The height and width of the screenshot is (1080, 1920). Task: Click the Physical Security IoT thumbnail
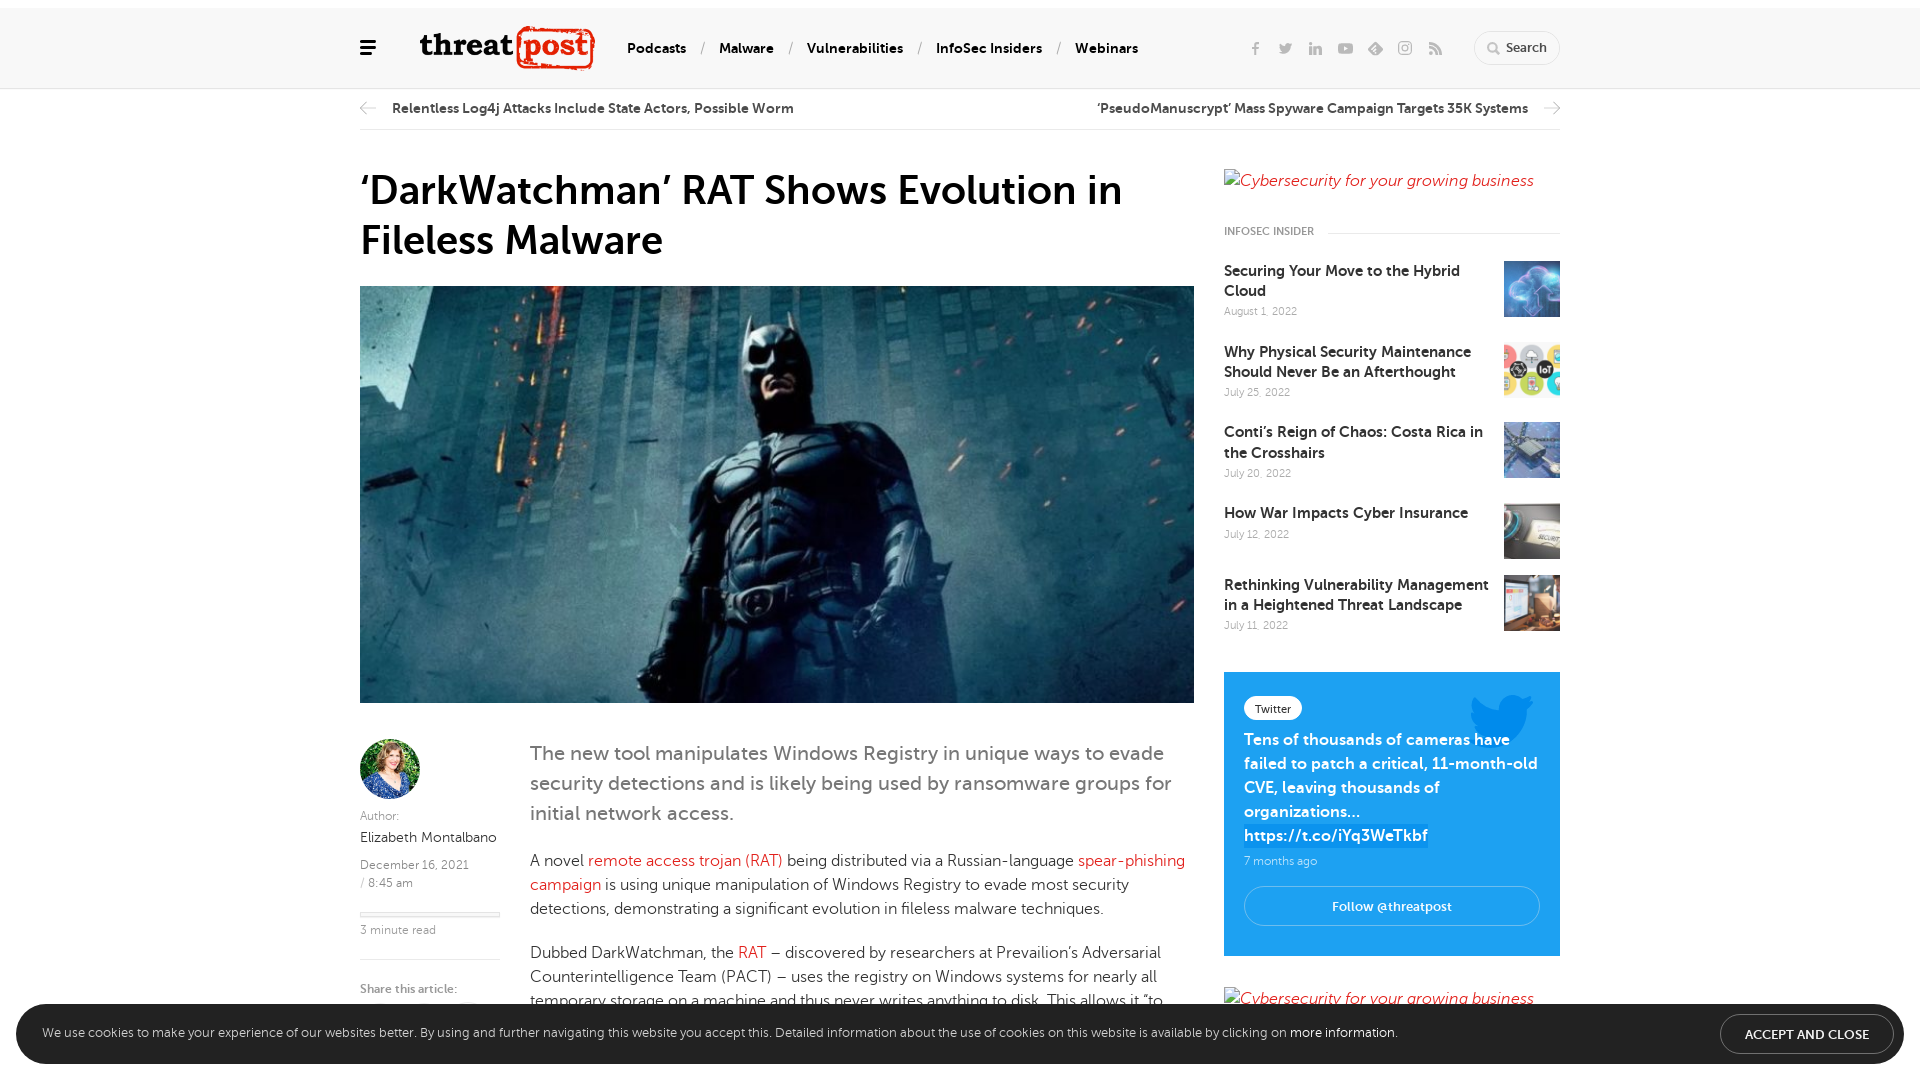coord(1532,370)
